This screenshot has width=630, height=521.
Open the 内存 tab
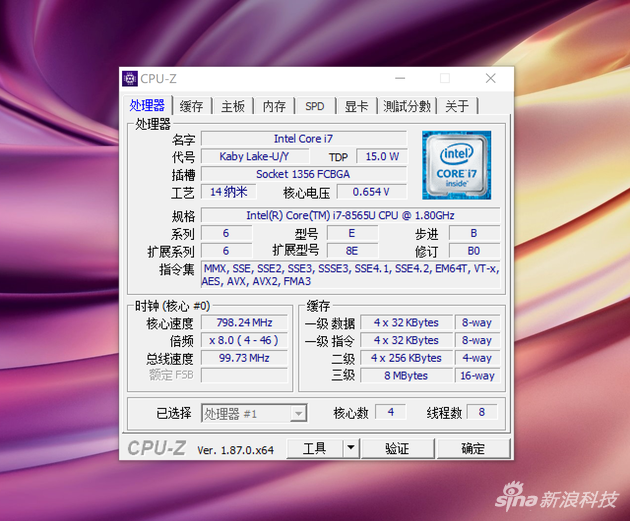pos(274,106)
